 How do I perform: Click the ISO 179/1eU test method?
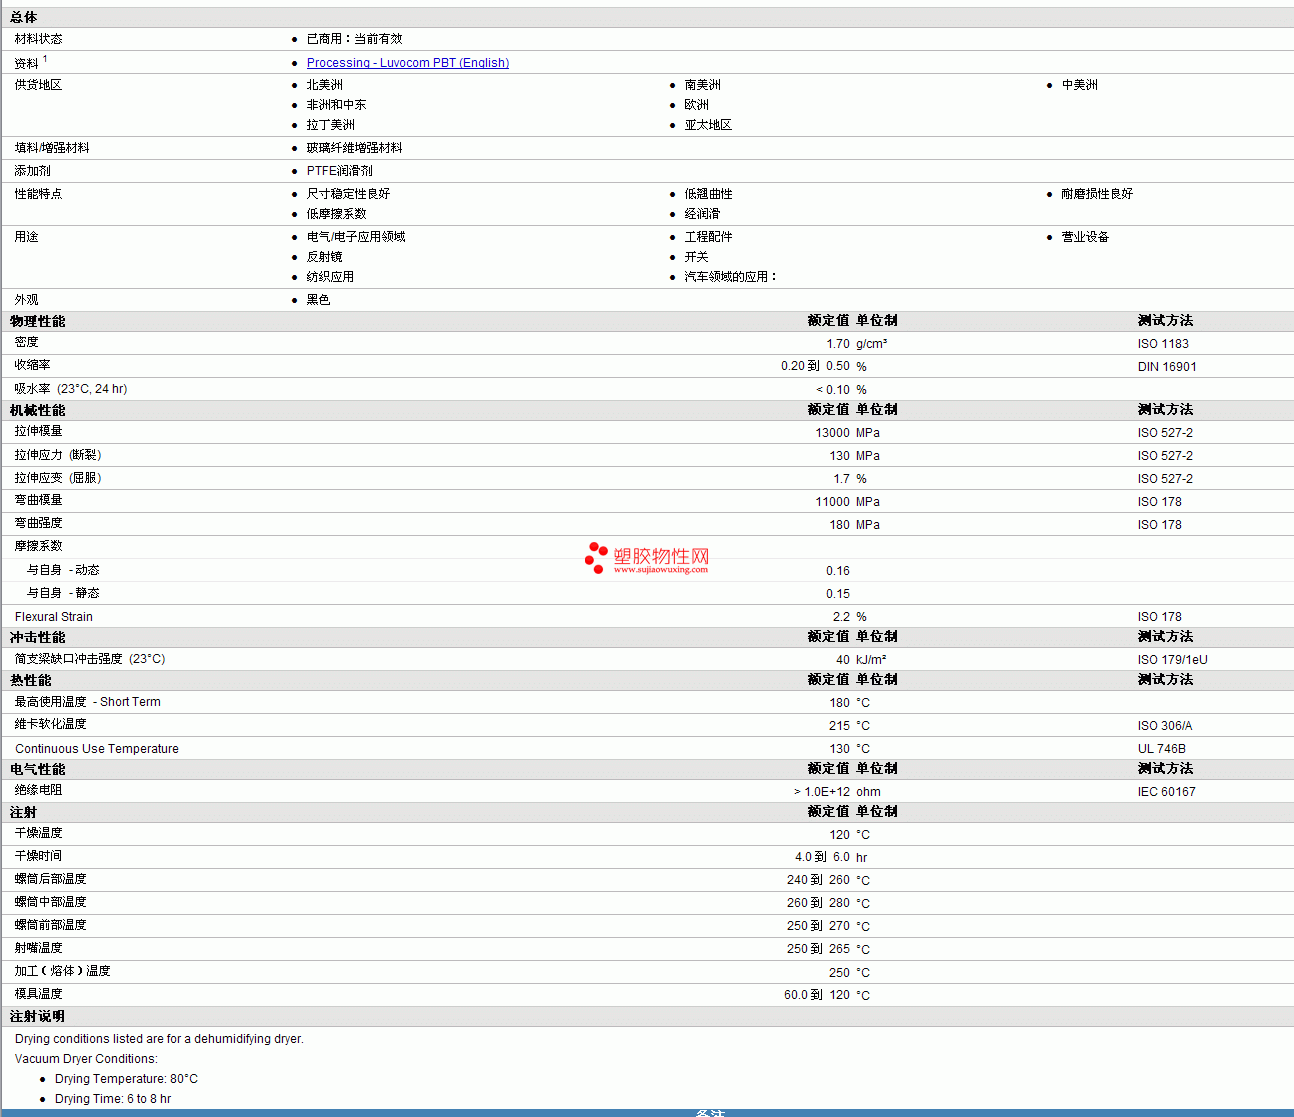click(1173, 660)
